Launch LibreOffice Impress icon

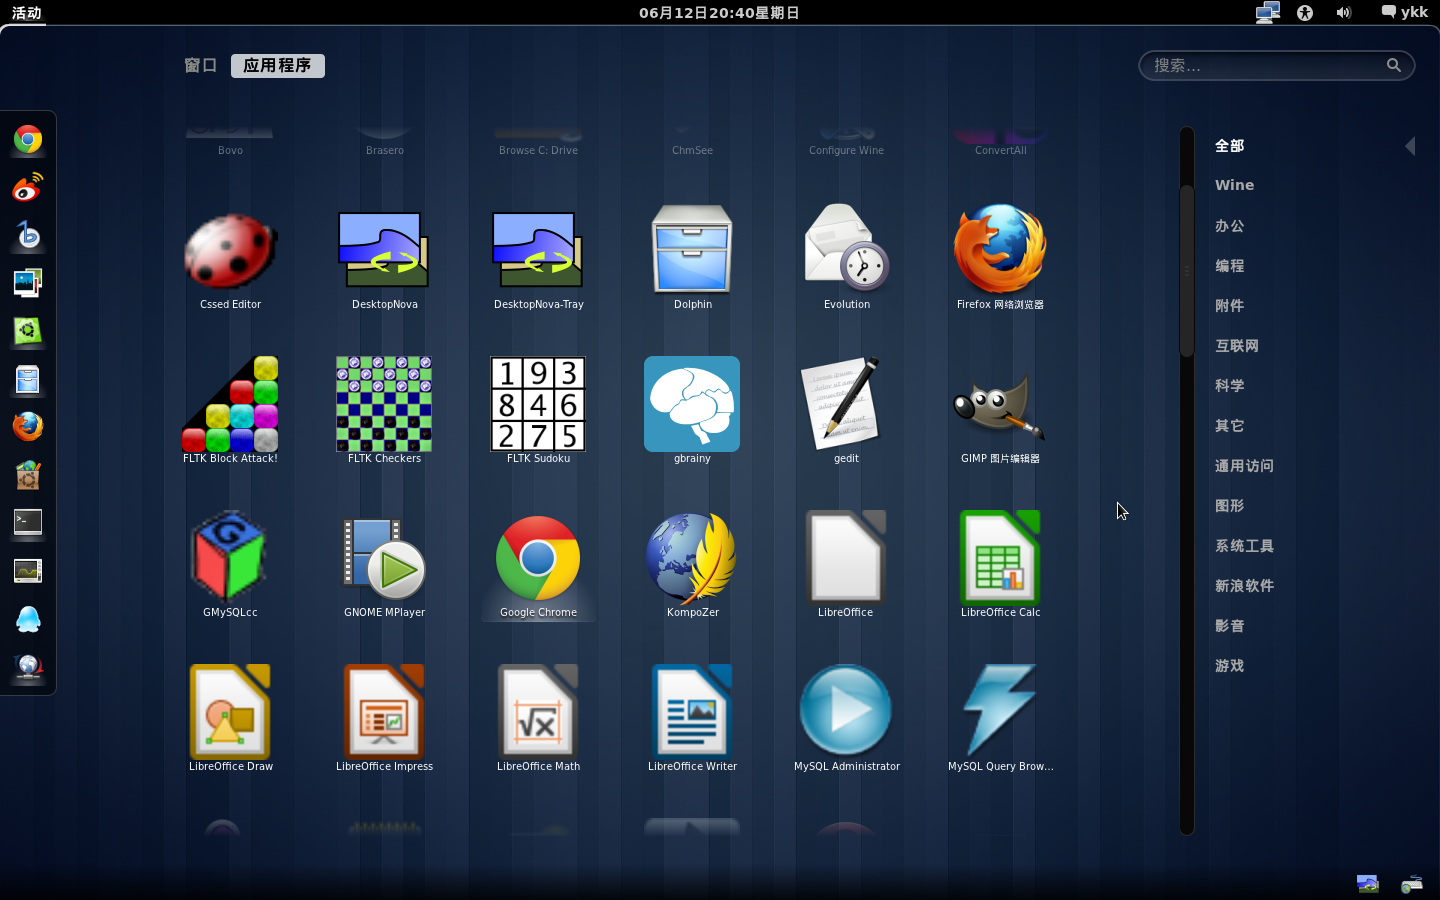click(384, 712)
